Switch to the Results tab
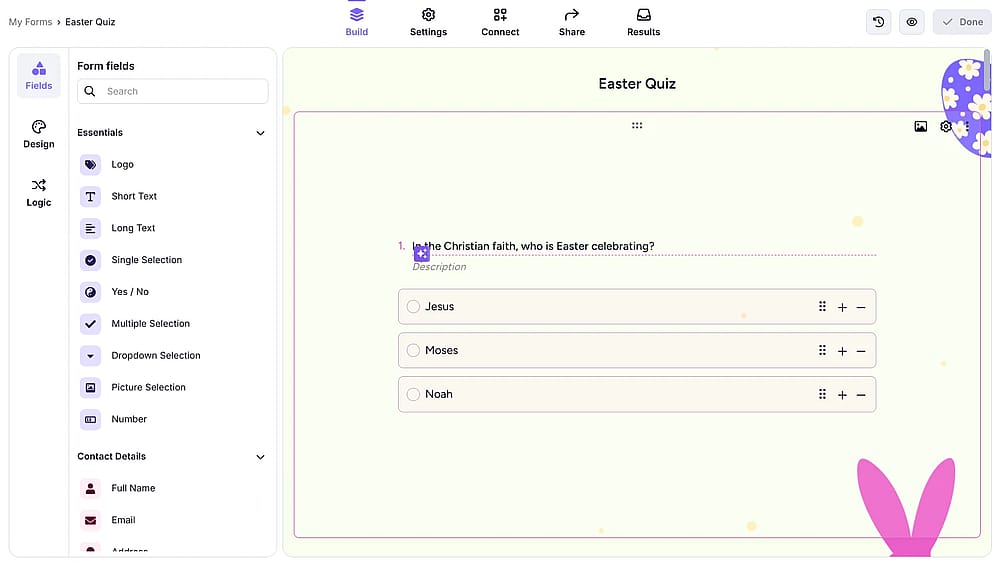Viewport: 1000px width, 566px height. 643,22
